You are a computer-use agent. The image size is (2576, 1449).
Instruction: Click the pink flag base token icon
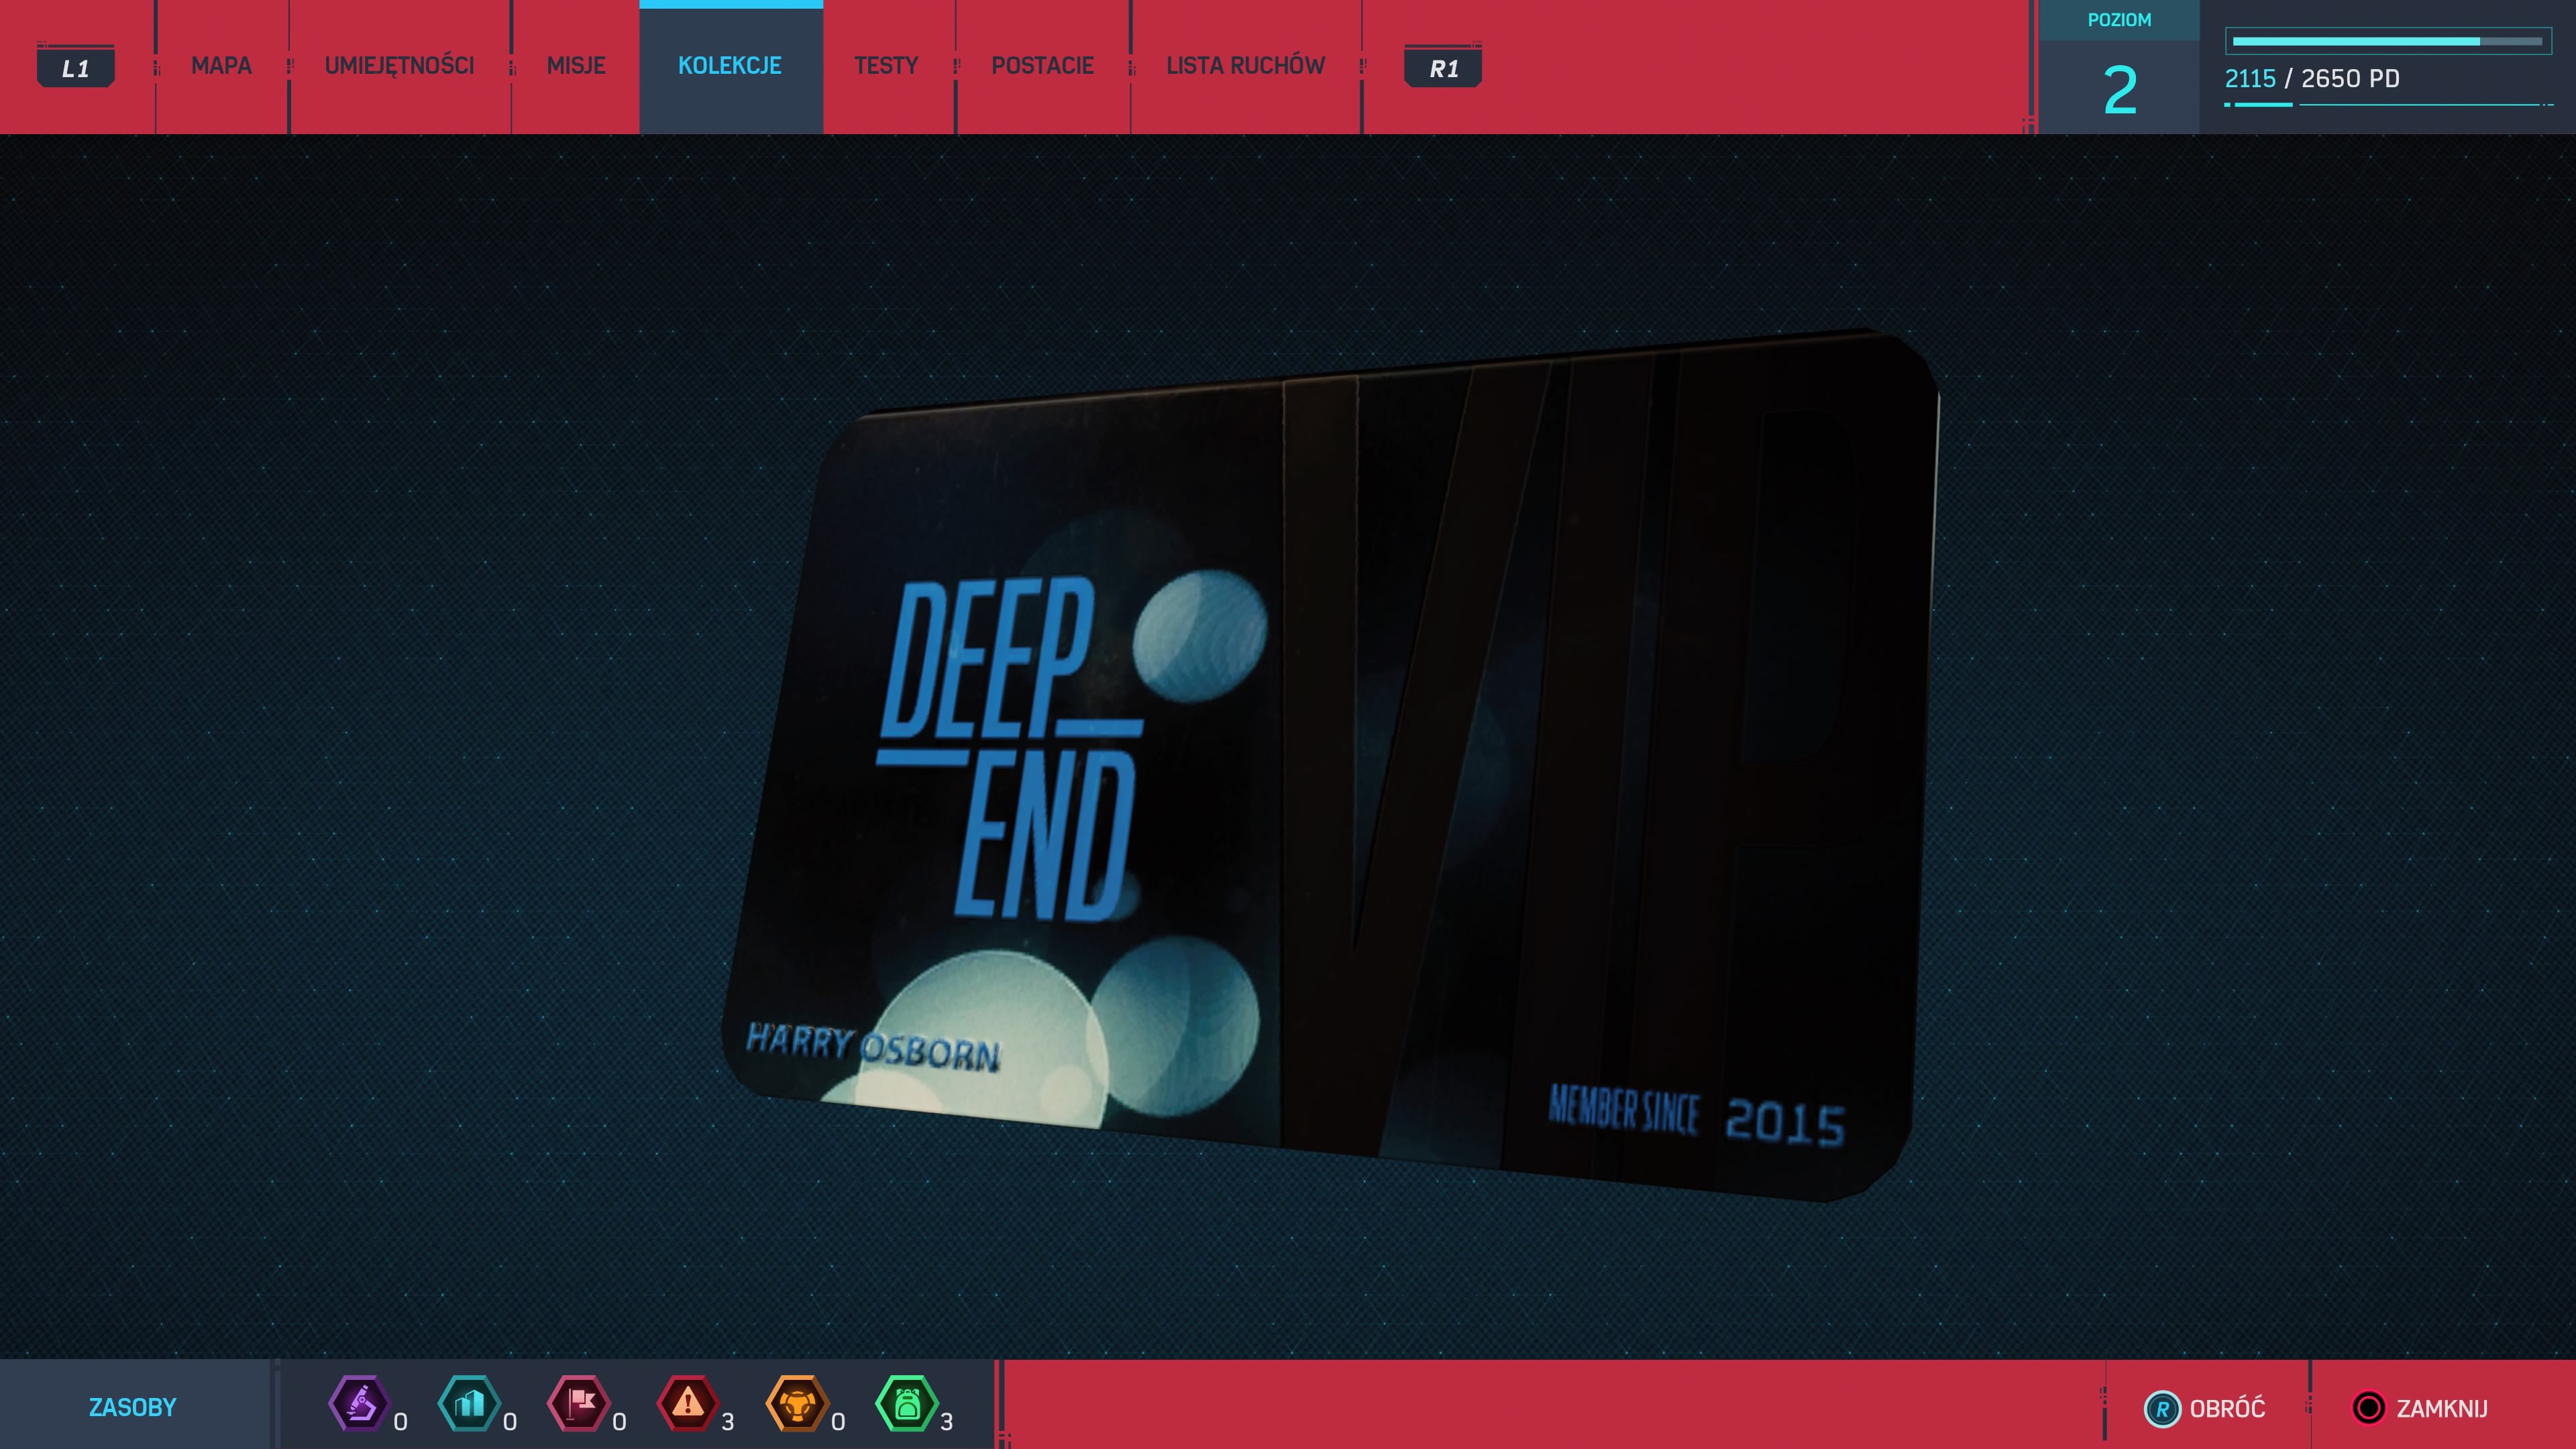[x=579, y=1404]
